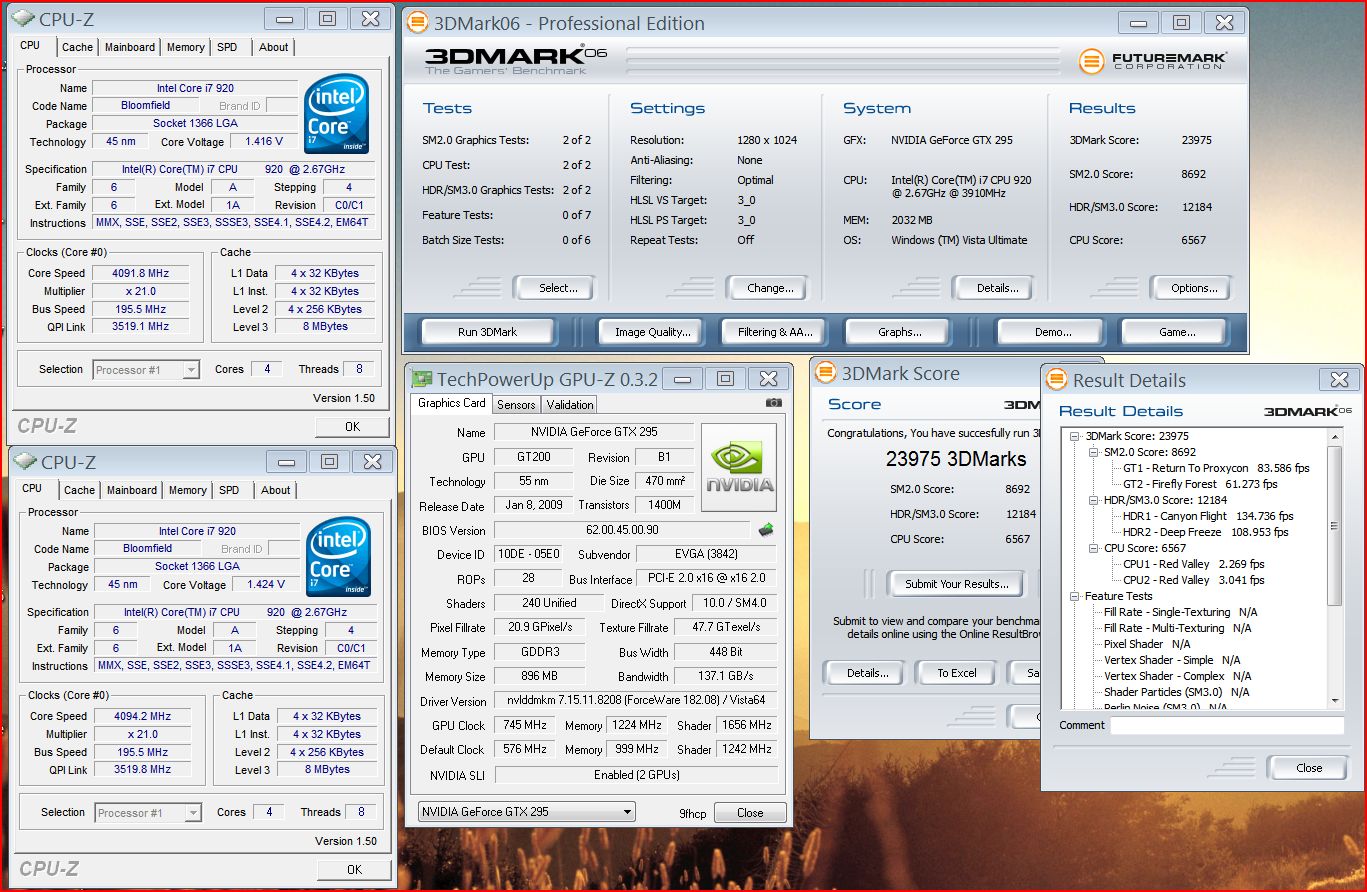
Task: Click Run 3DMark button
Action: point(488,332)
